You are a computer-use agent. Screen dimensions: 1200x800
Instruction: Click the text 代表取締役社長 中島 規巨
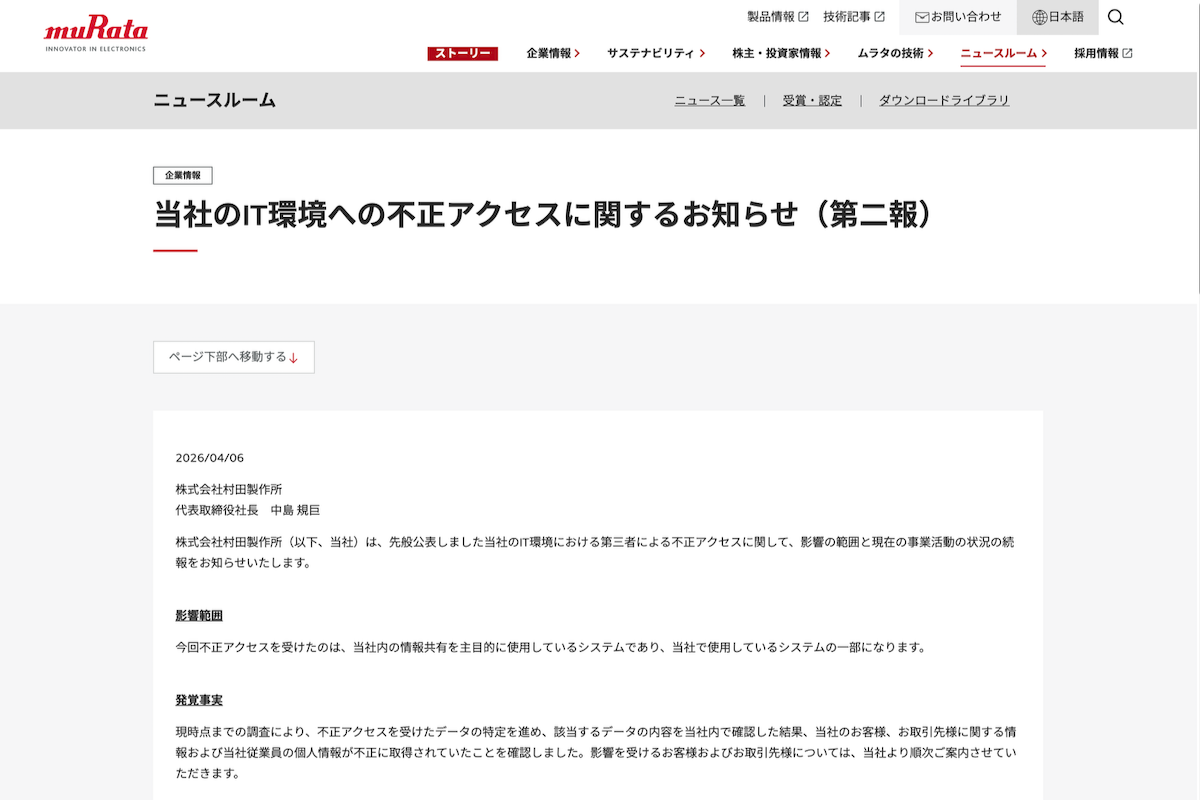247,510
